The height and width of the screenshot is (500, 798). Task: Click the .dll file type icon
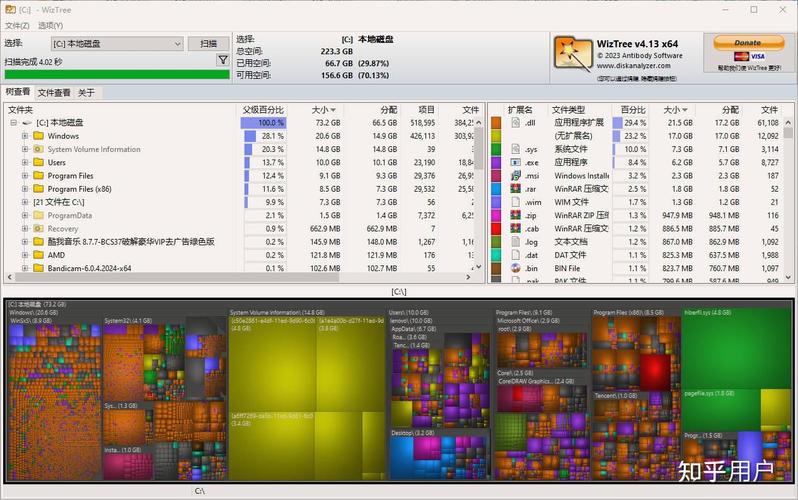[x=516, y=123]
